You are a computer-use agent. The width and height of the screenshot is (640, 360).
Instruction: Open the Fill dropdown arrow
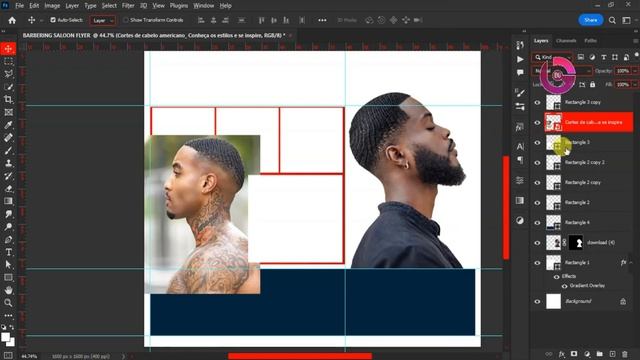635,84
